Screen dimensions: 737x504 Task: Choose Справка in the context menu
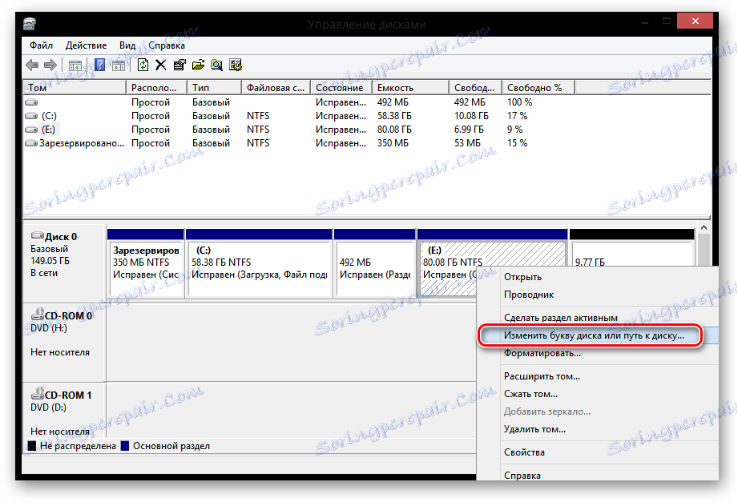pyautogui.click(x=522, y=475)
